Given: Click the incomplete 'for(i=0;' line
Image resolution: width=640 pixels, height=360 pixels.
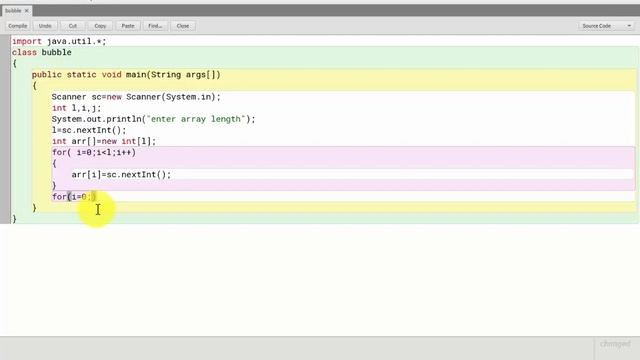Looking at the screenshot, I should 74,197.
